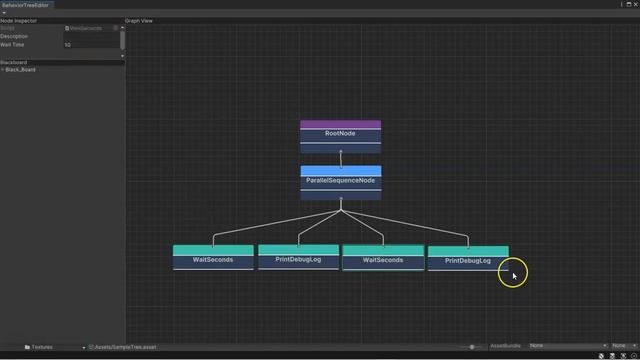Click the Description label
Image resolution: width=640 pixels, height=360 pixels.
tap(14, 36)
